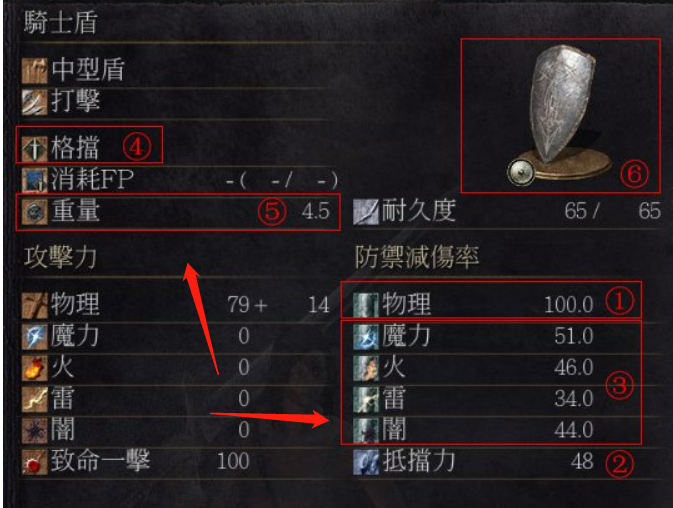This screenshot has height=508, width=673.
Task: Click the 攻擊力 section heading
Action: pos(61,257)
